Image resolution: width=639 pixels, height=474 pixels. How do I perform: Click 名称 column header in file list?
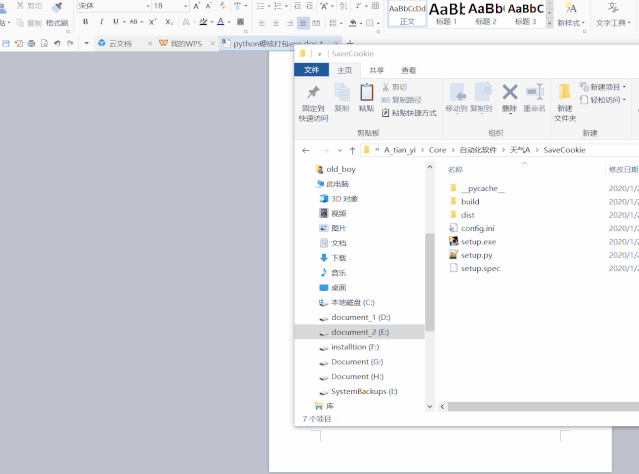tap(455, 170)
